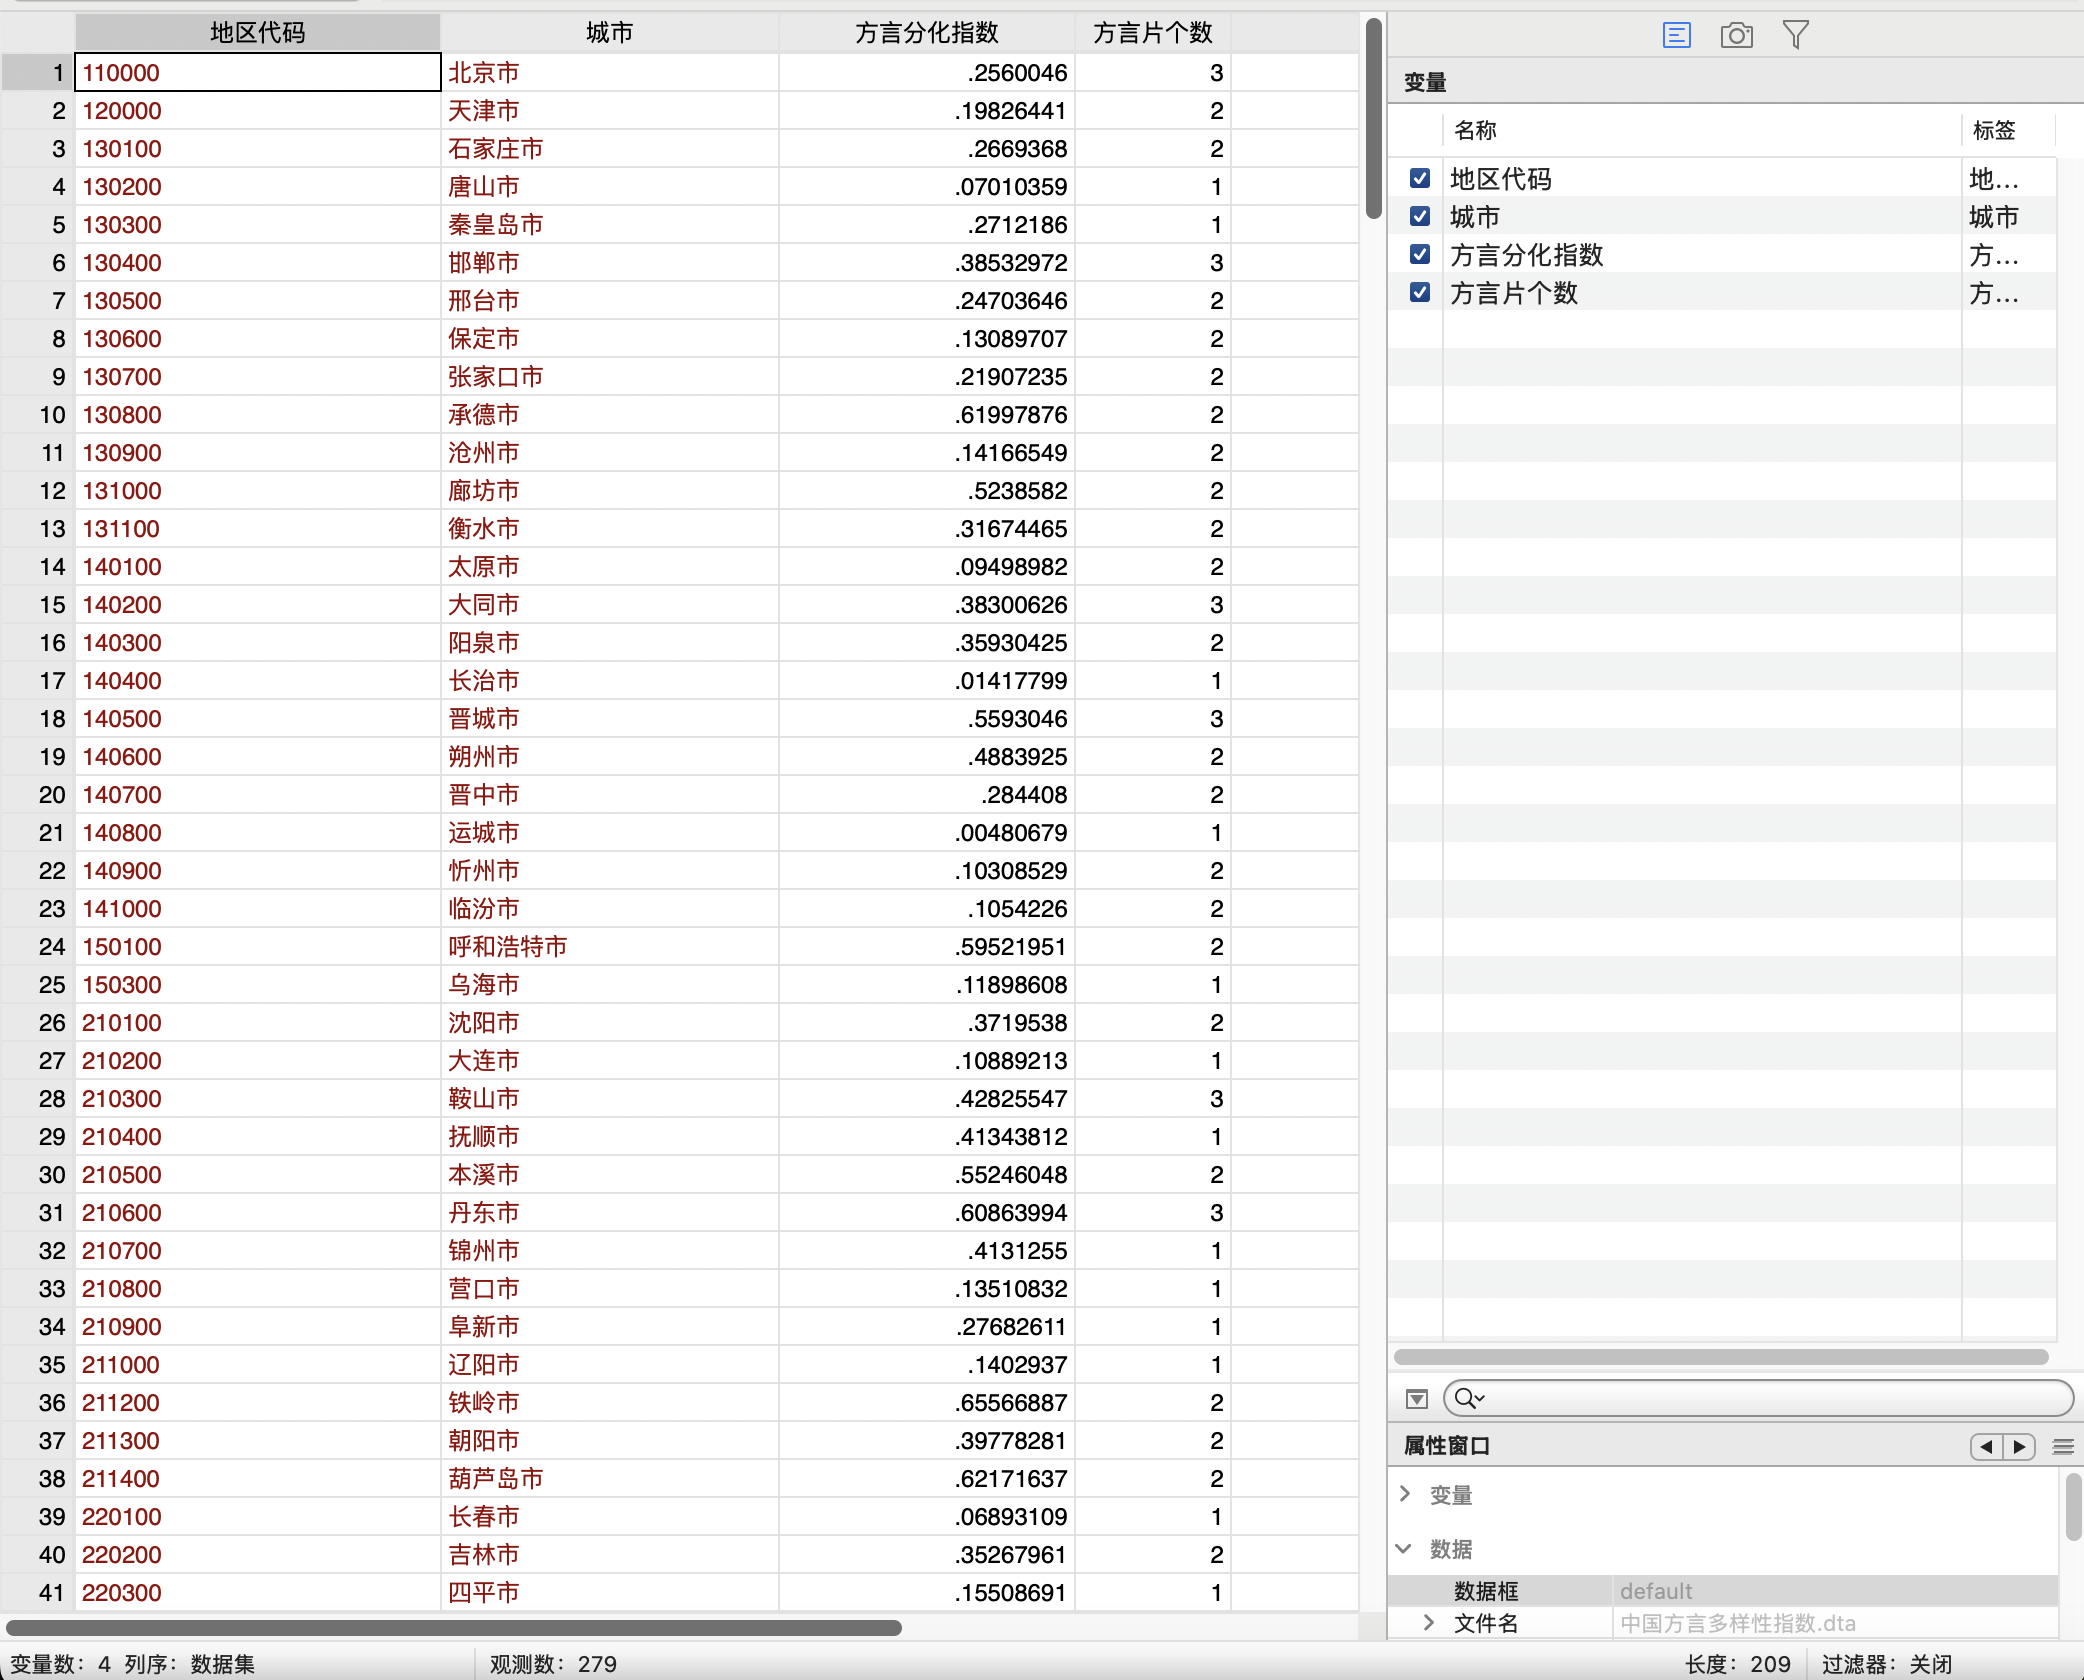Expand the 变量 section in 属性窗口

pyautogui.click(x=1407, y=1494)
